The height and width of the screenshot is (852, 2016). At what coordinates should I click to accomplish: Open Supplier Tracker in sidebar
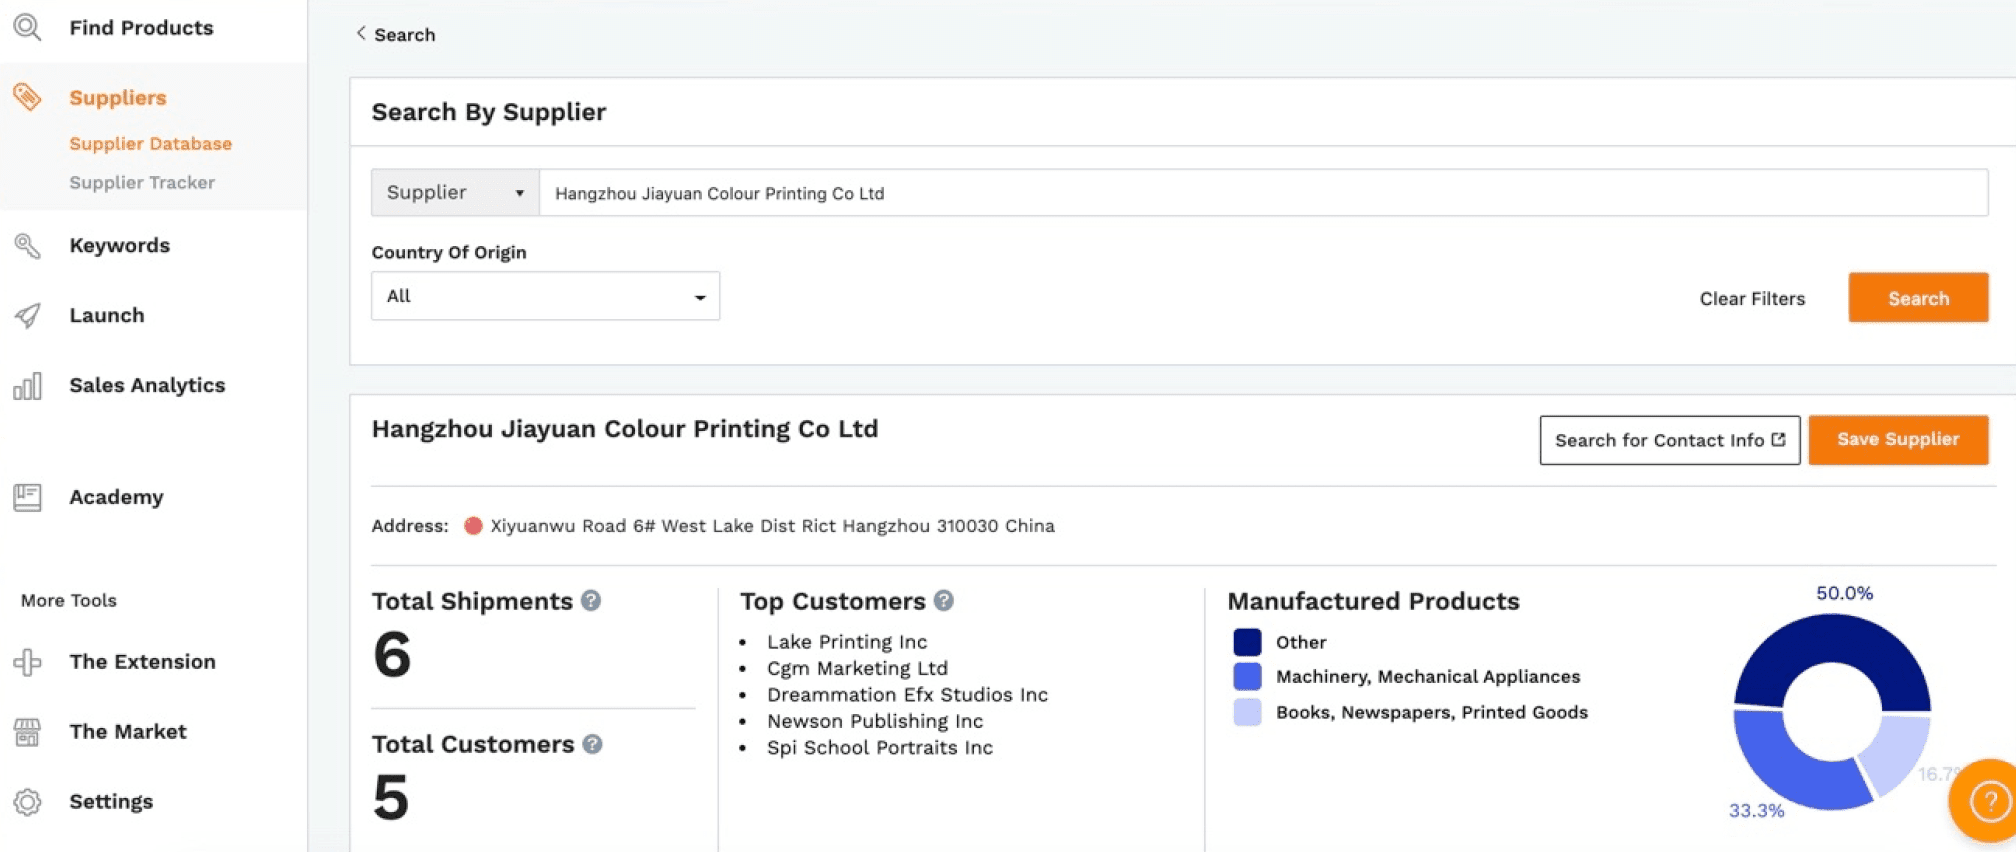tap(142, 183)
